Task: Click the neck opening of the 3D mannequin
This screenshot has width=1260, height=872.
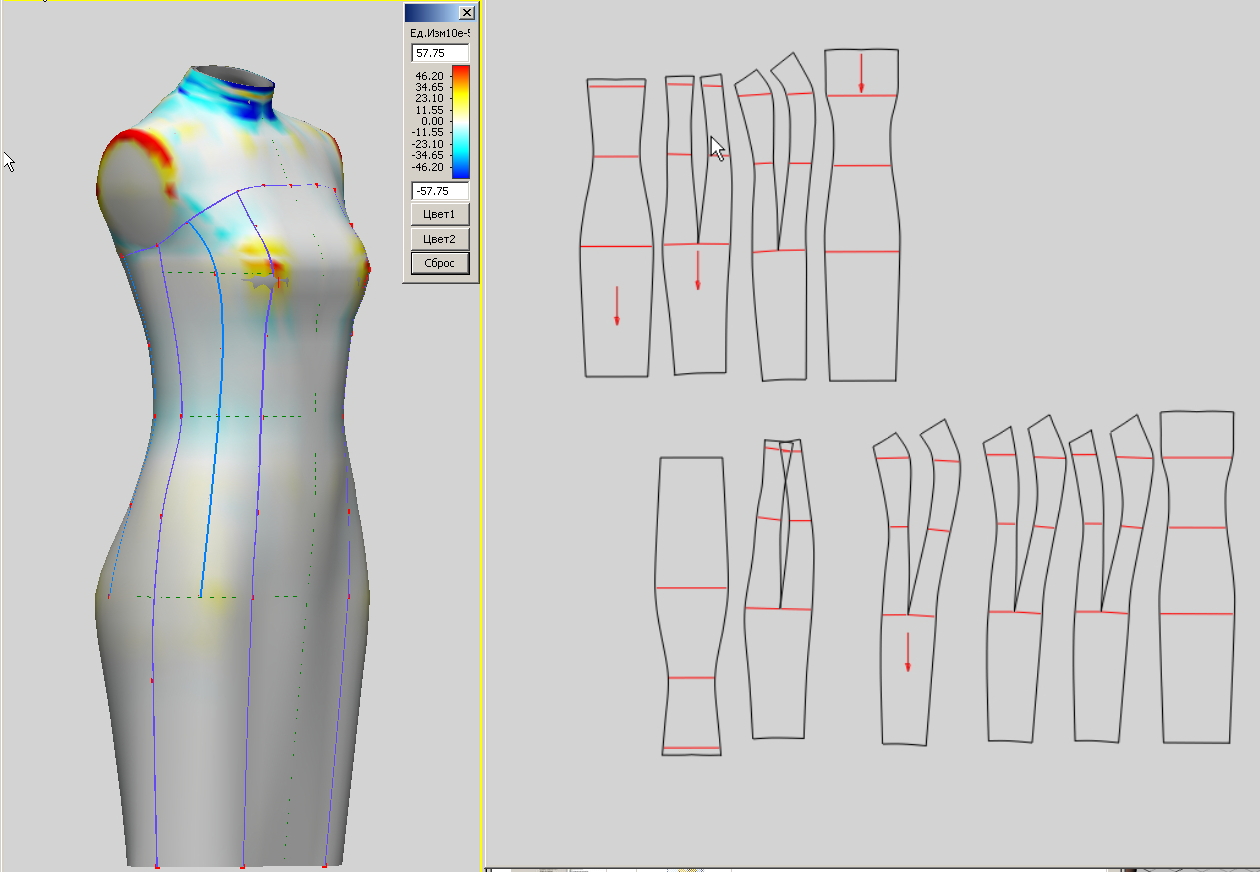Action: [x=233, y=76]
